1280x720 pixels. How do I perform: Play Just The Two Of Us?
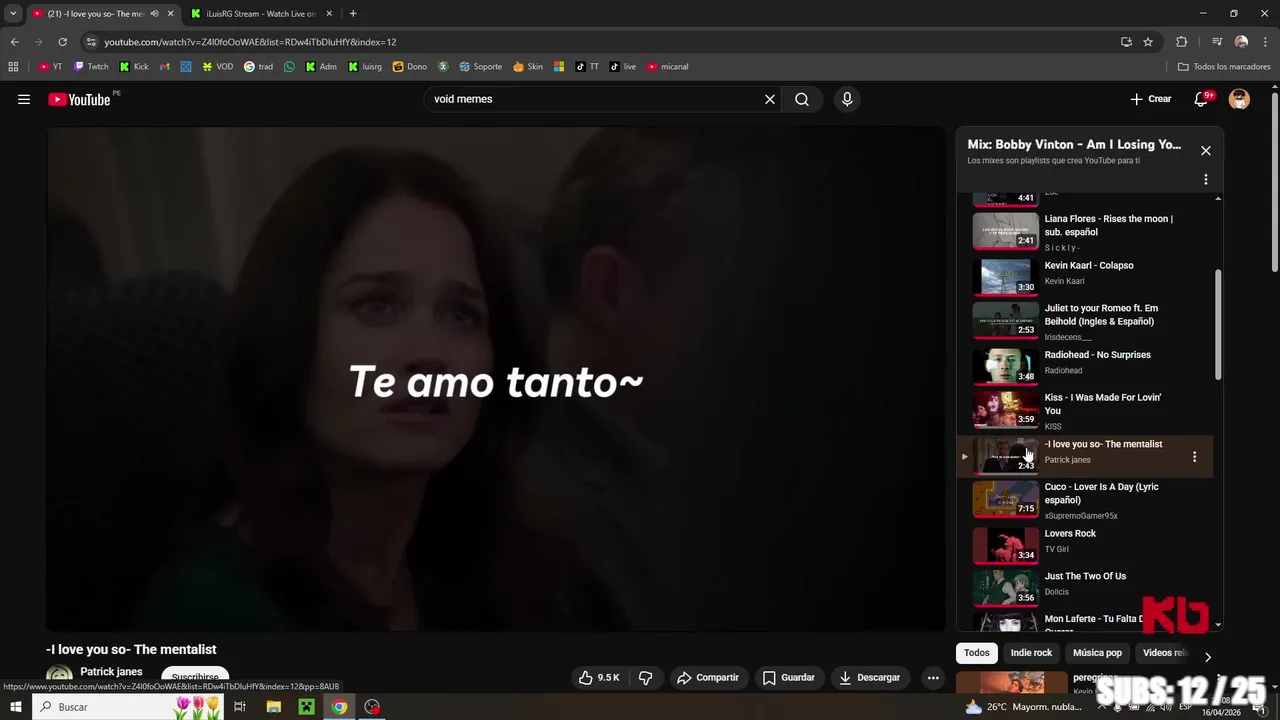pyautogui.click(x=1085, y=586)
